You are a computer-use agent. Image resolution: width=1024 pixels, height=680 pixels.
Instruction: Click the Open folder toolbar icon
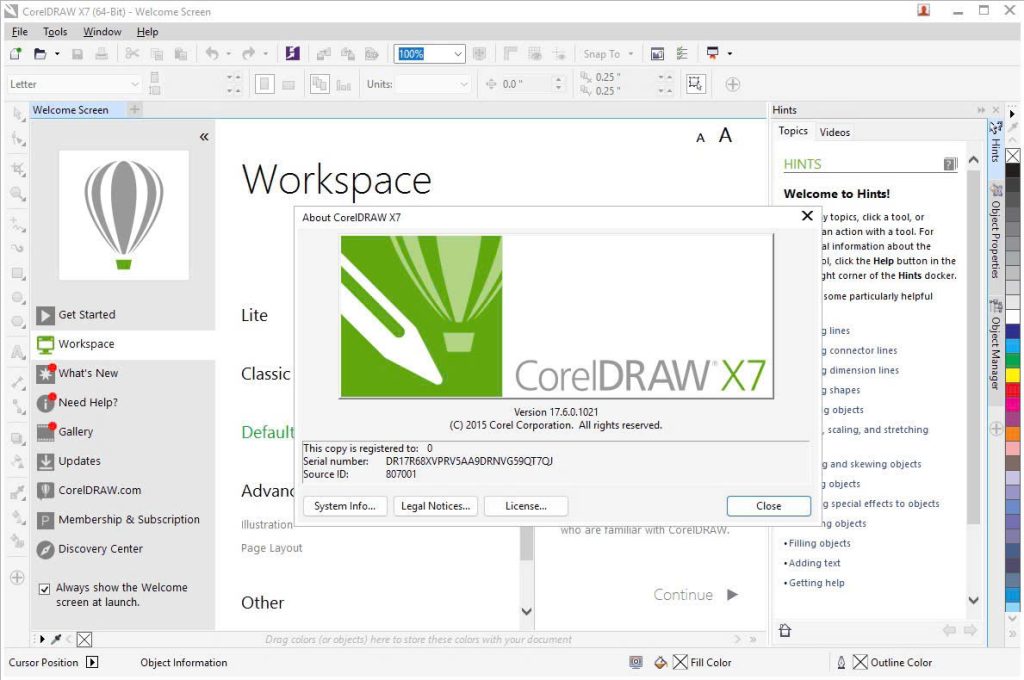(x=41, y=54)
